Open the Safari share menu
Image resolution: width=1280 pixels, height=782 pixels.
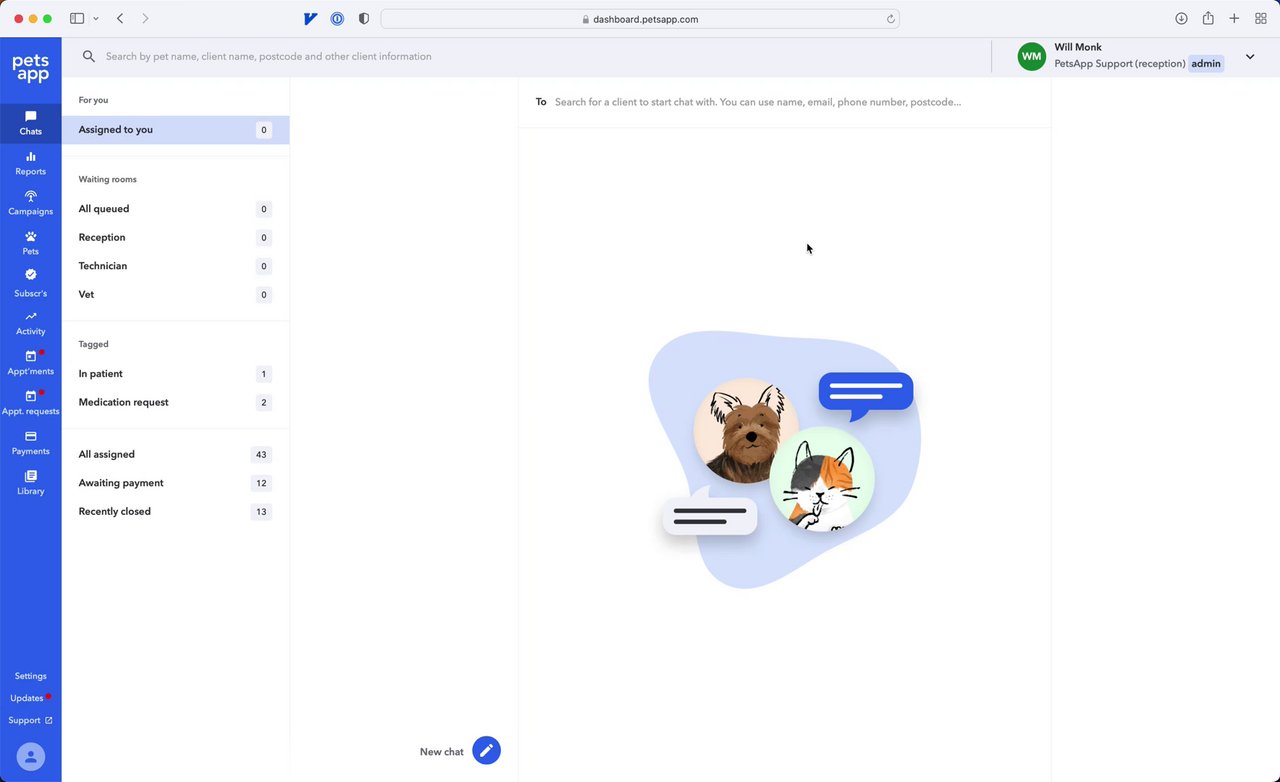(1208, 19)
